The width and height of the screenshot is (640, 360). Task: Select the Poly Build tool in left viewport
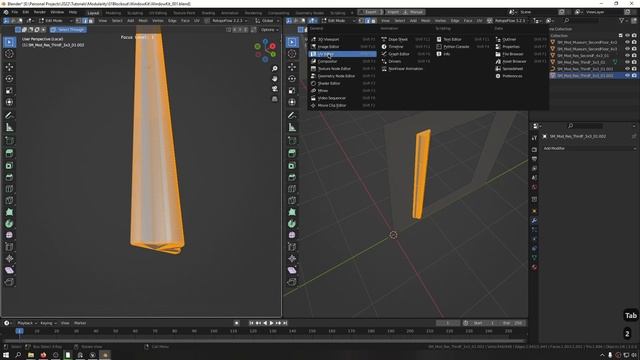(x=9, y=212)
